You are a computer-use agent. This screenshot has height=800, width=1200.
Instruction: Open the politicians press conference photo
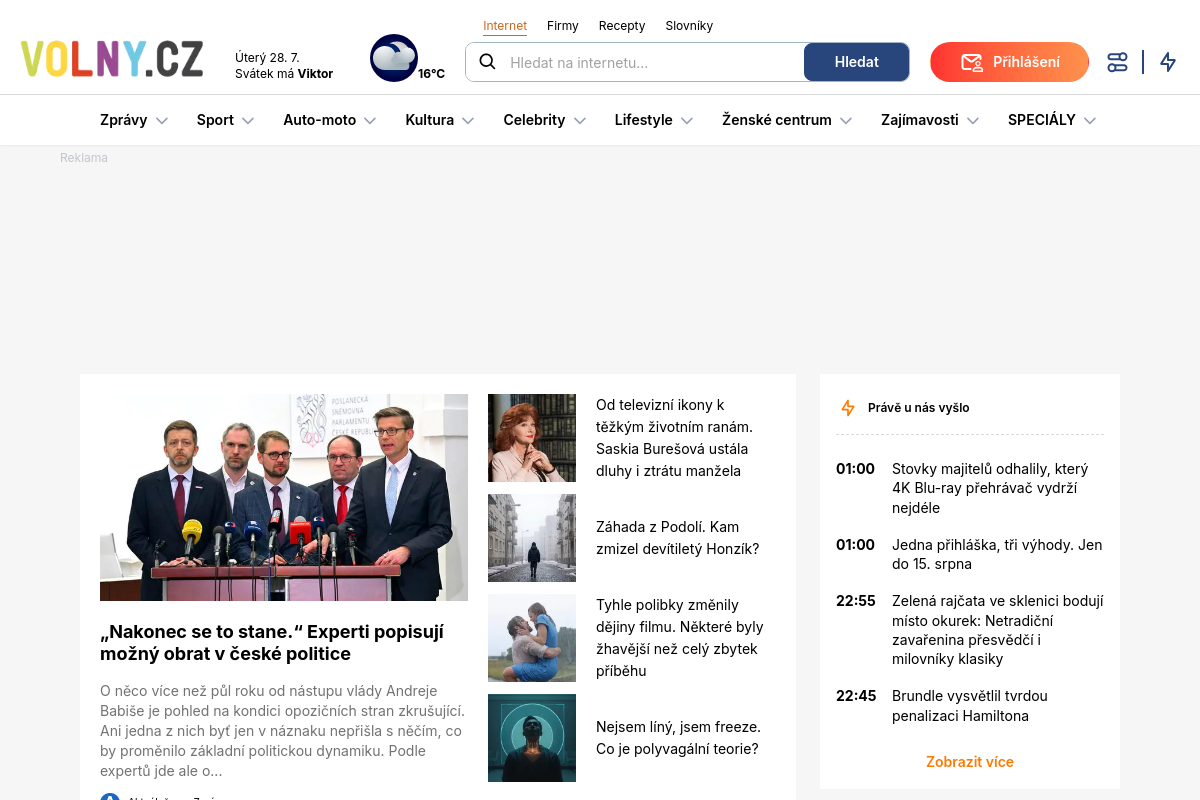284,497
